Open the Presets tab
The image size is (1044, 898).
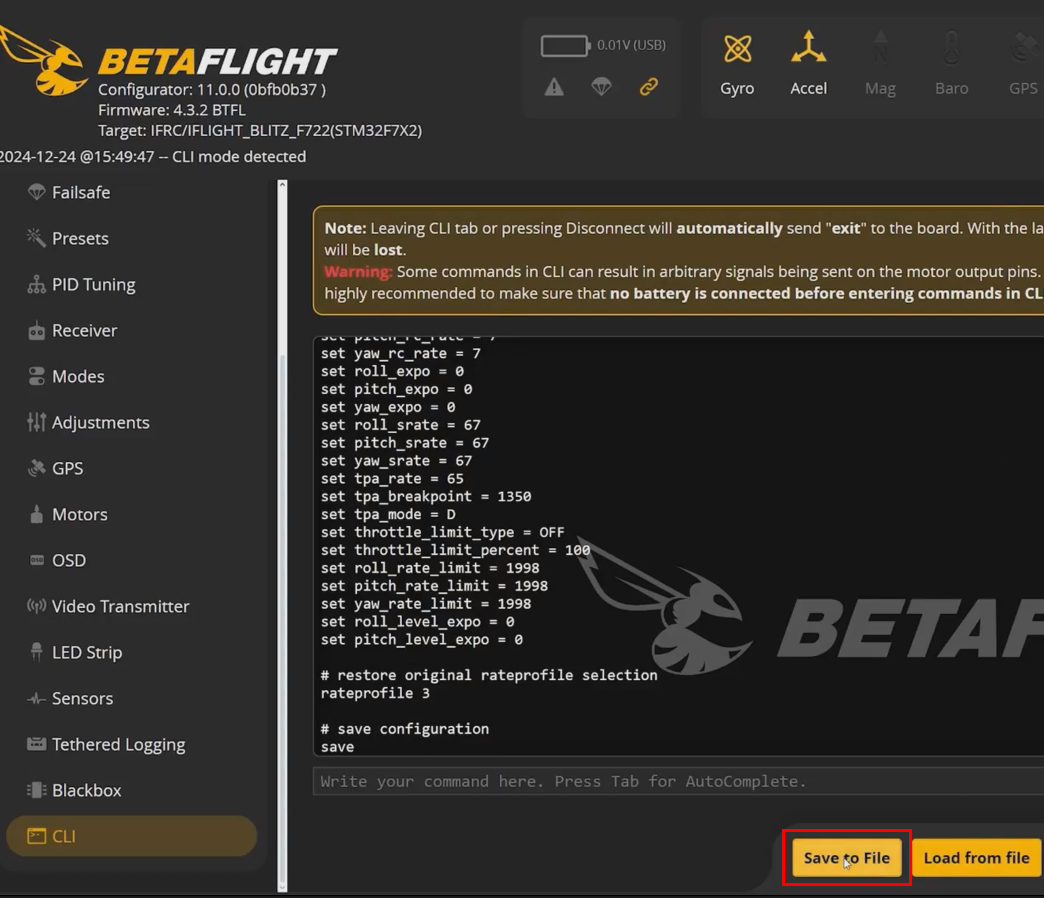point(80,238)
